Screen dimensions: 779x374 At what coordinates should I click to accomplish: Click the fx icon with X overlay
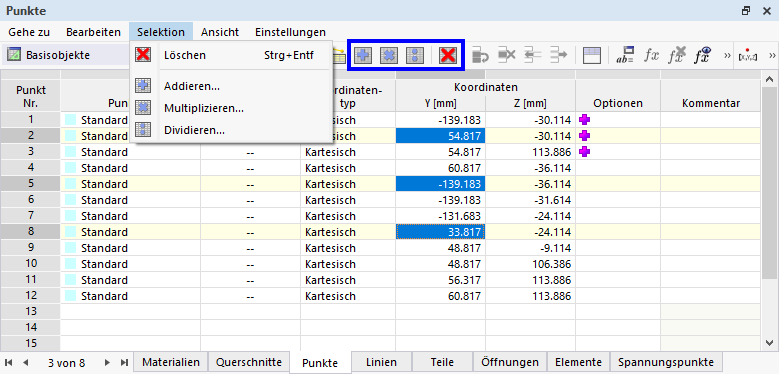pyautogui.click(x=677, y=55)
